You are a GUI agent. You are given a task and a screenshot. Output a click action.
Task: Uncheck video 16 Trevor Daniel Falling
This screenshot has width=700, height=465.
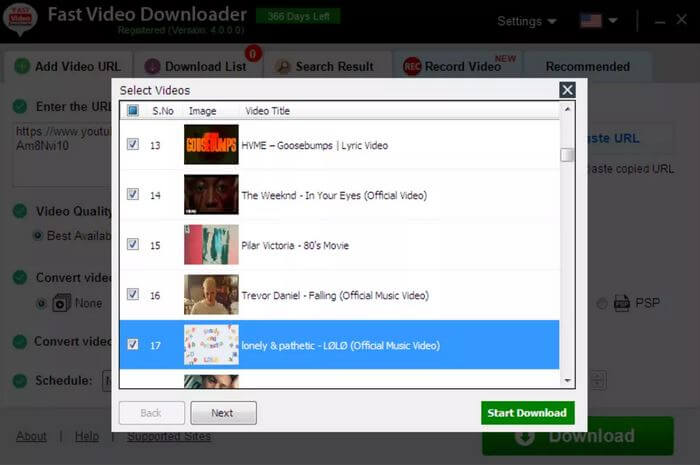point(133,294)
